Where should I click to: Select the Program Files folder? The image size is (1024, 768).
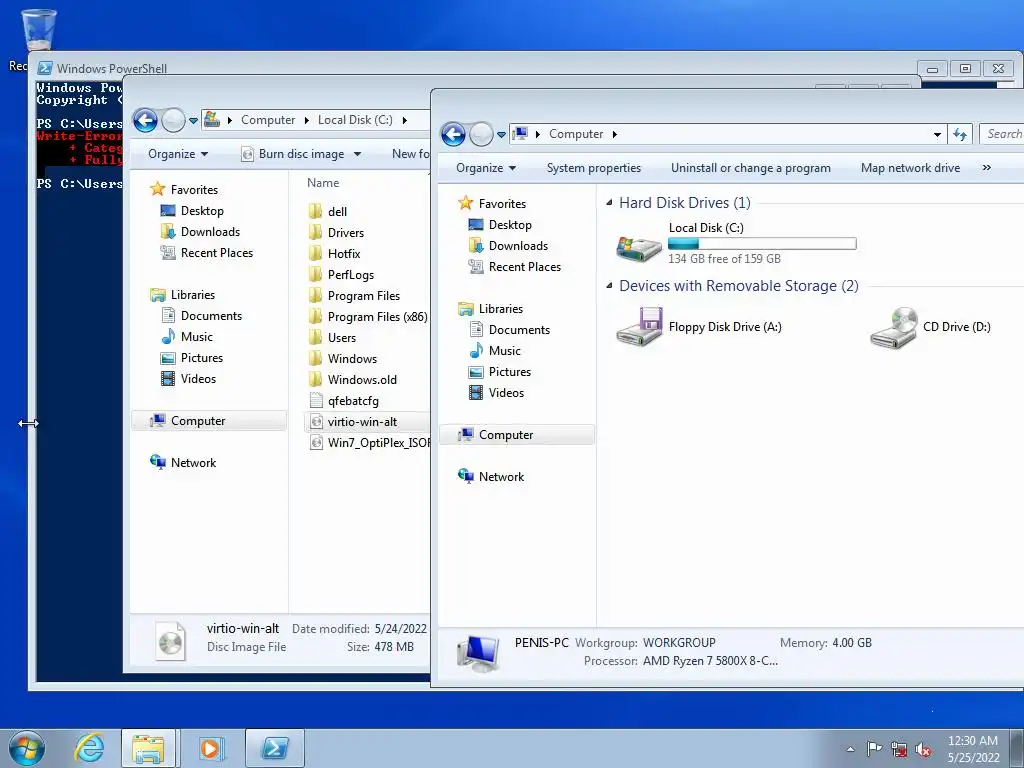pyautogui.click(x=363, y=296)
